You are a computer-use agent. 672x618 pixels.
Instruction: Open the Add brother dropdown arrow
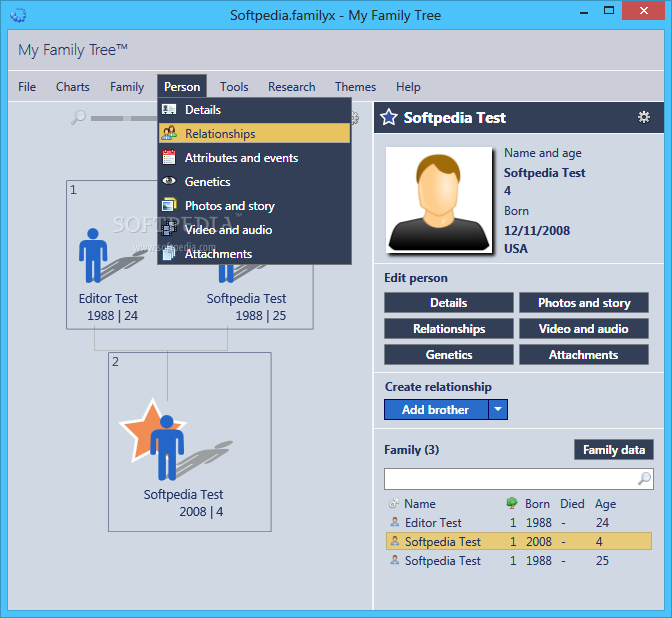pyautogui.click(x=498, y=409)
